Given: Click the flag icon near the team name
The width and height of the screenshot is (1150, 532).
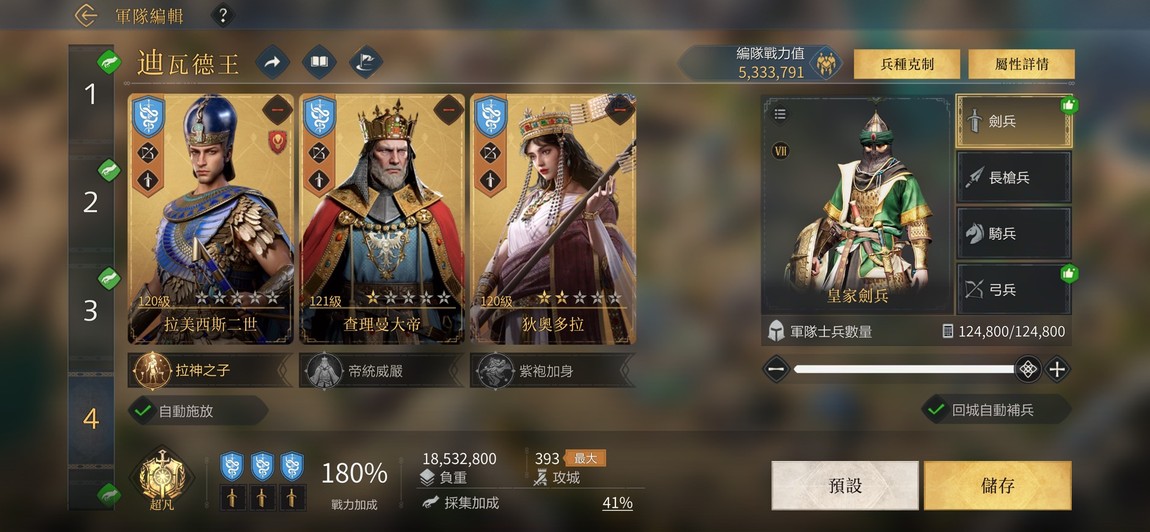Looking at the screenshot, I should click(x=366, y=62).
